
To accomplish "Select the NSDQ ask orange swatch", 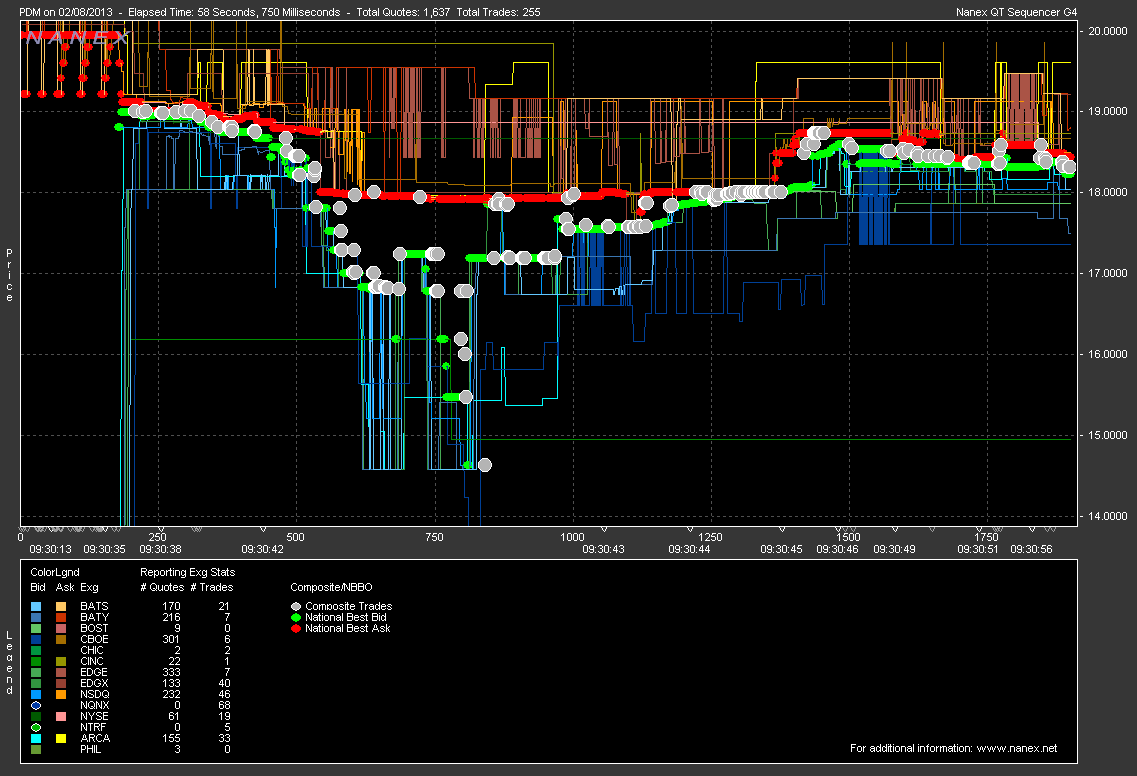I will 61,694.
